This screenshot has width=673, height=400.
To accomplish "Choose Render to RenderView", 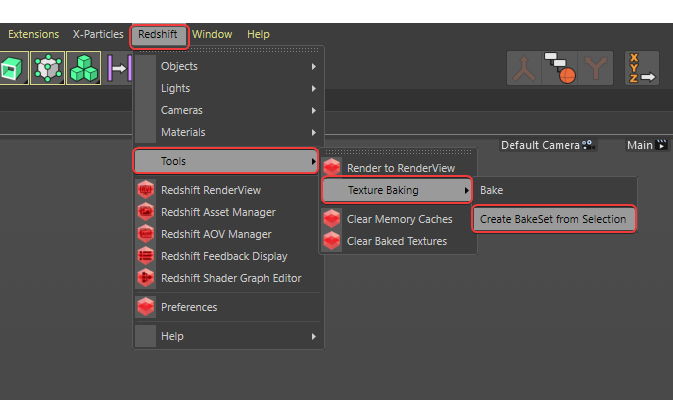I will (x=398, y=168).
